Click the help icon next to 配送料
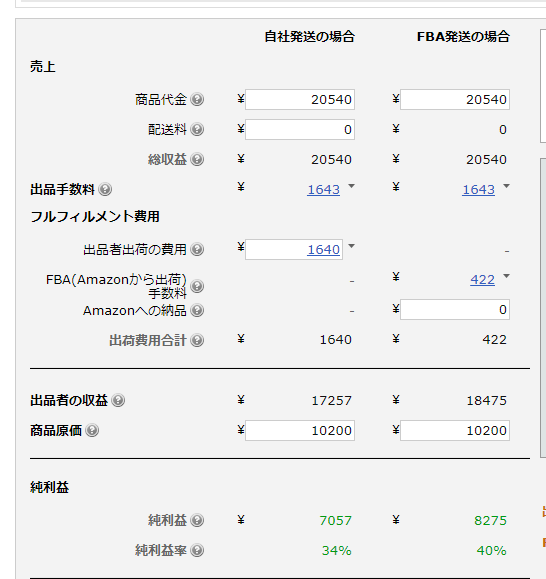 (197, 129)
